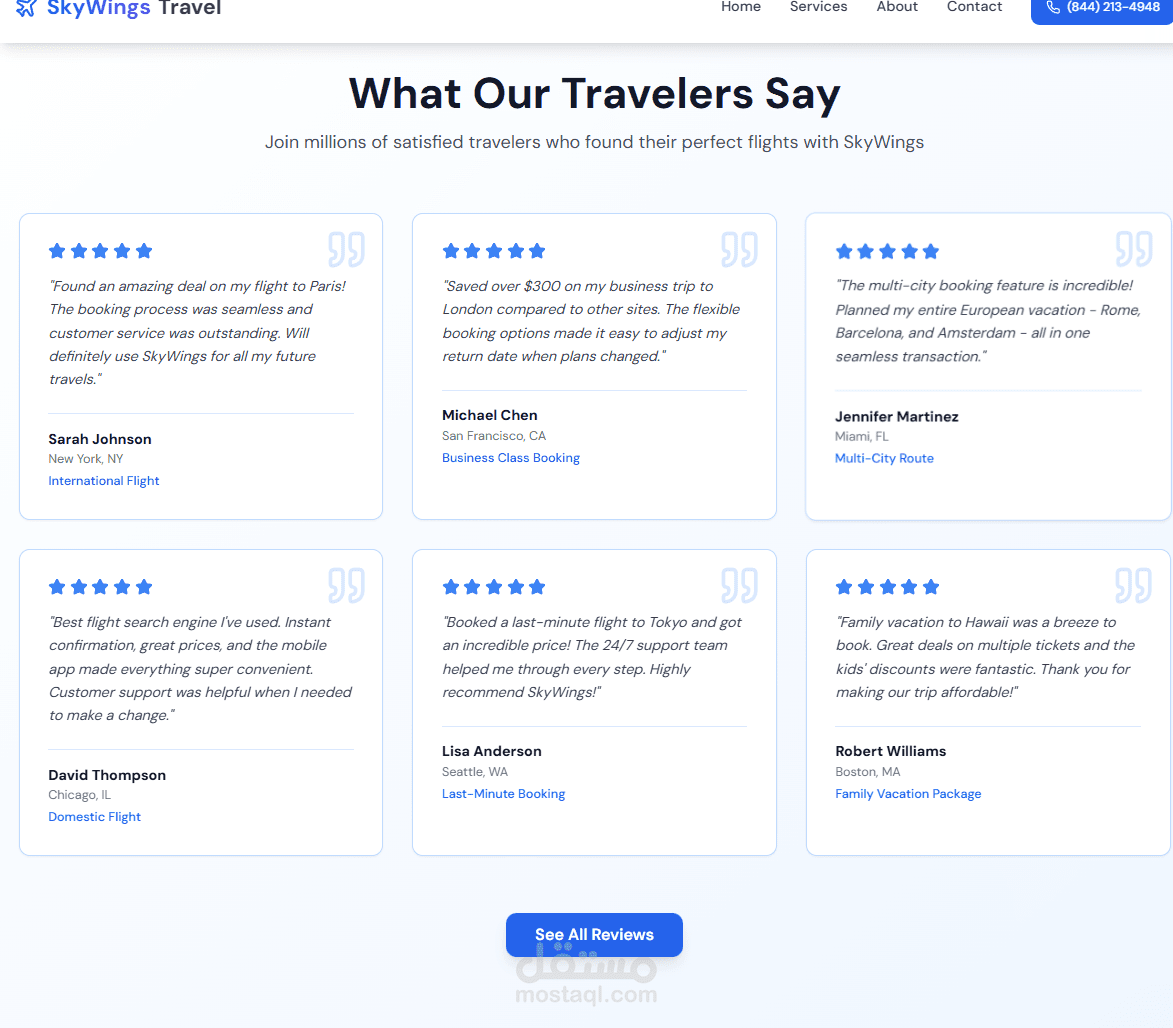Open the Home menu item
The width and height of the screenshot is (1173, 1028).
(741, 7)
